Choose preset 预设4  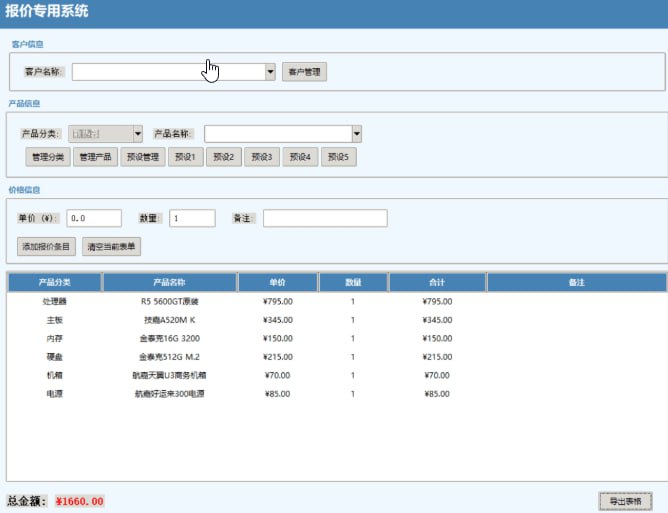(300, 157)
